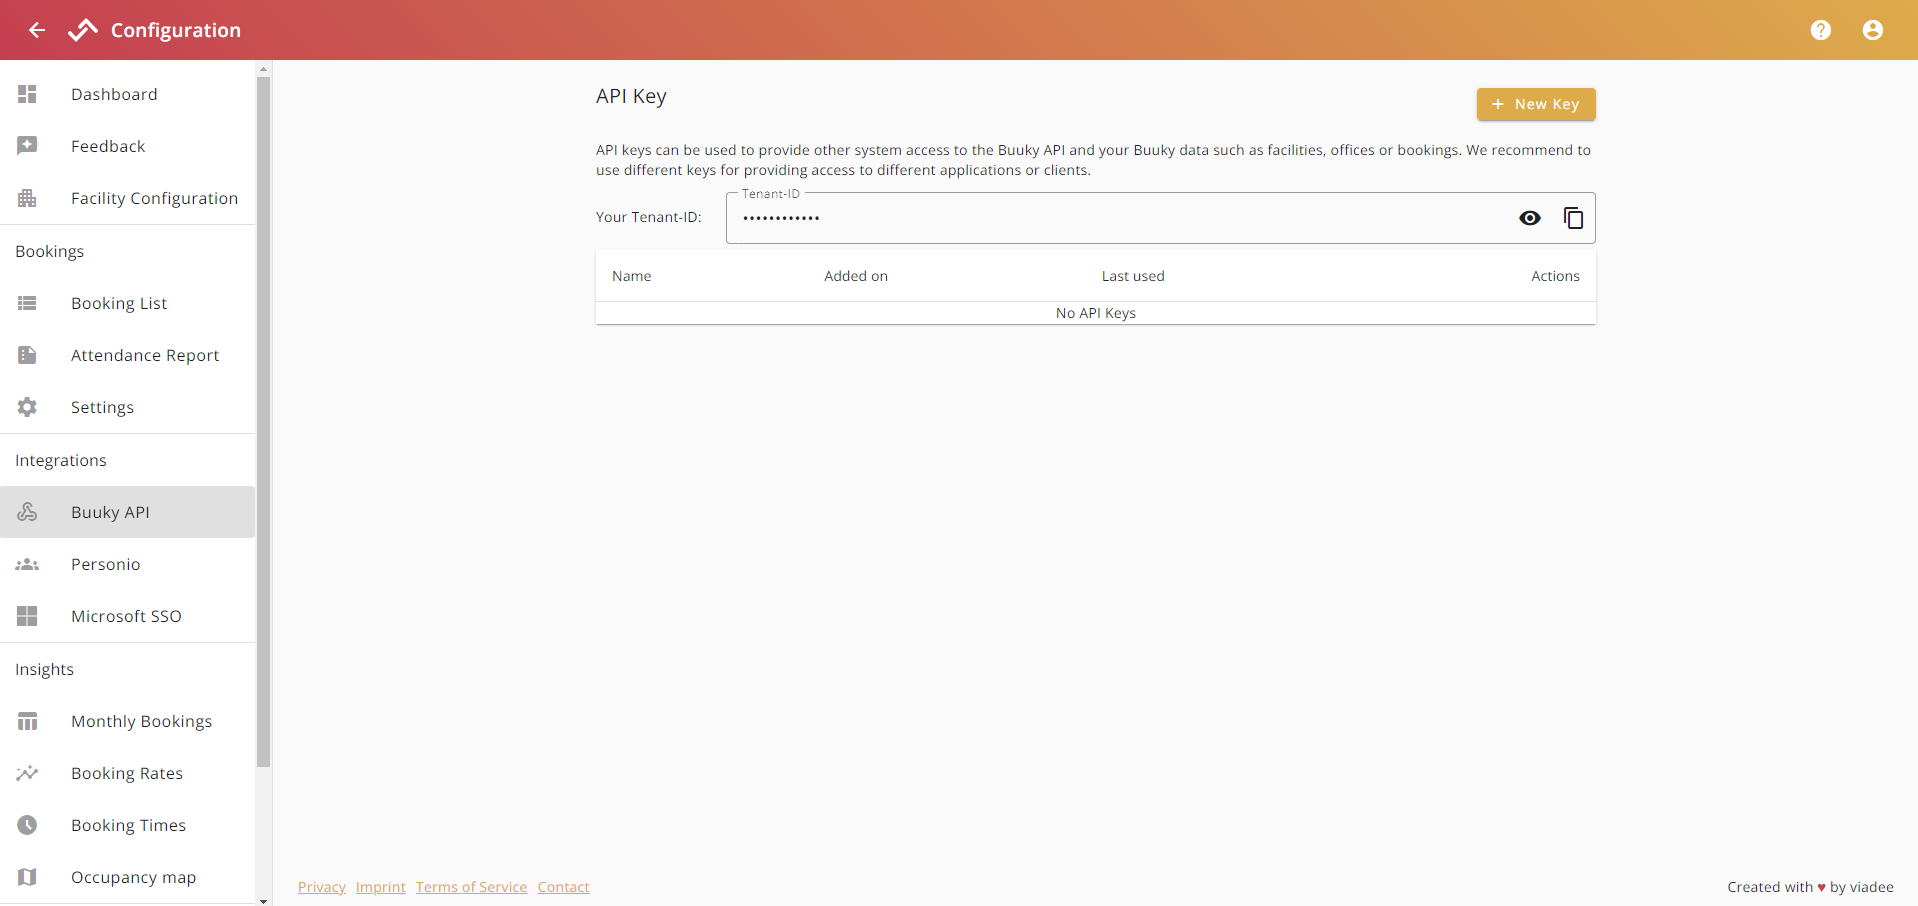Click 'Created with ♥ by viadee' text

(1810, 887)
